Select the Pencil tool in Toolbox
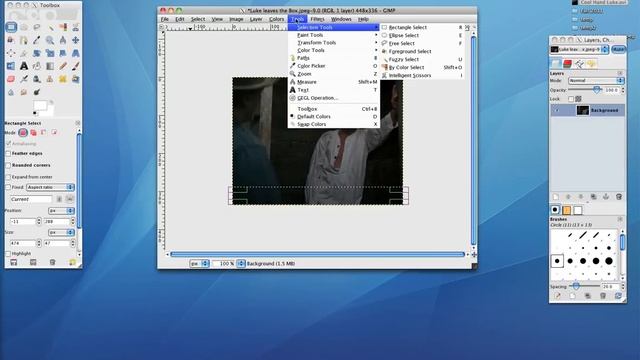This screenshot has height=360, width=640. [x=62, y=66]
